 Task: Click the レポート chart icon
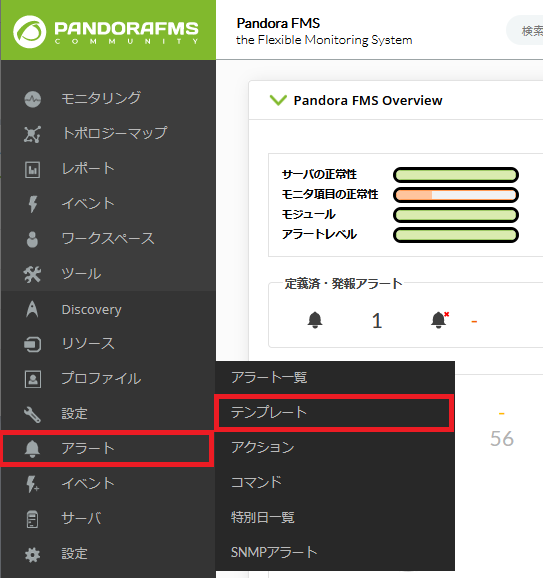(32, 170)
